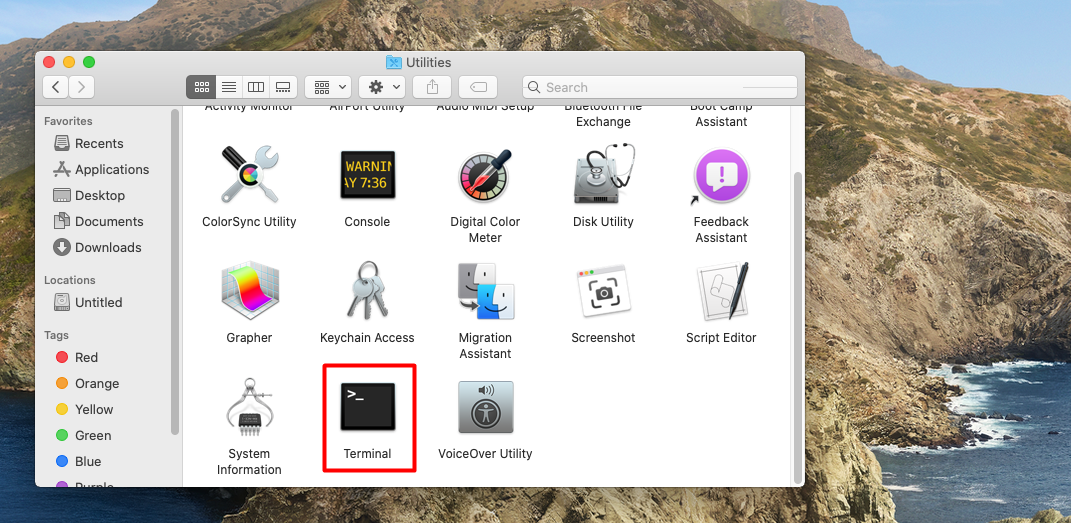Click the Keychain Access label text
Viewport: 1071px width, 523px height.
point(367,337)
